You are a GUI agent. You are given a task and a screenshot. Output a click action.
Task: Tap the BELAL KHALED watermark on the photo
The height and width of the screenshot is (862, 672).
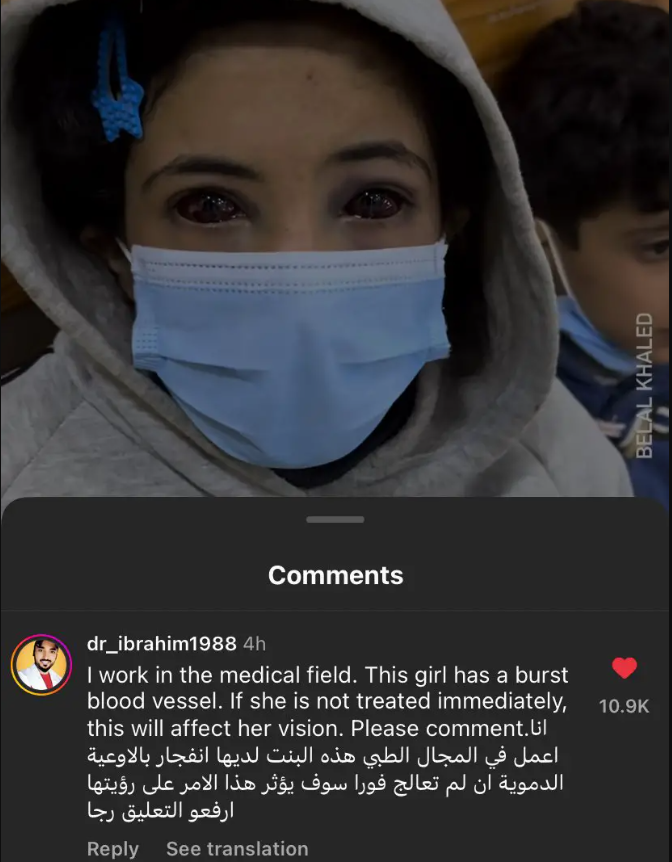tap(645, 385)
